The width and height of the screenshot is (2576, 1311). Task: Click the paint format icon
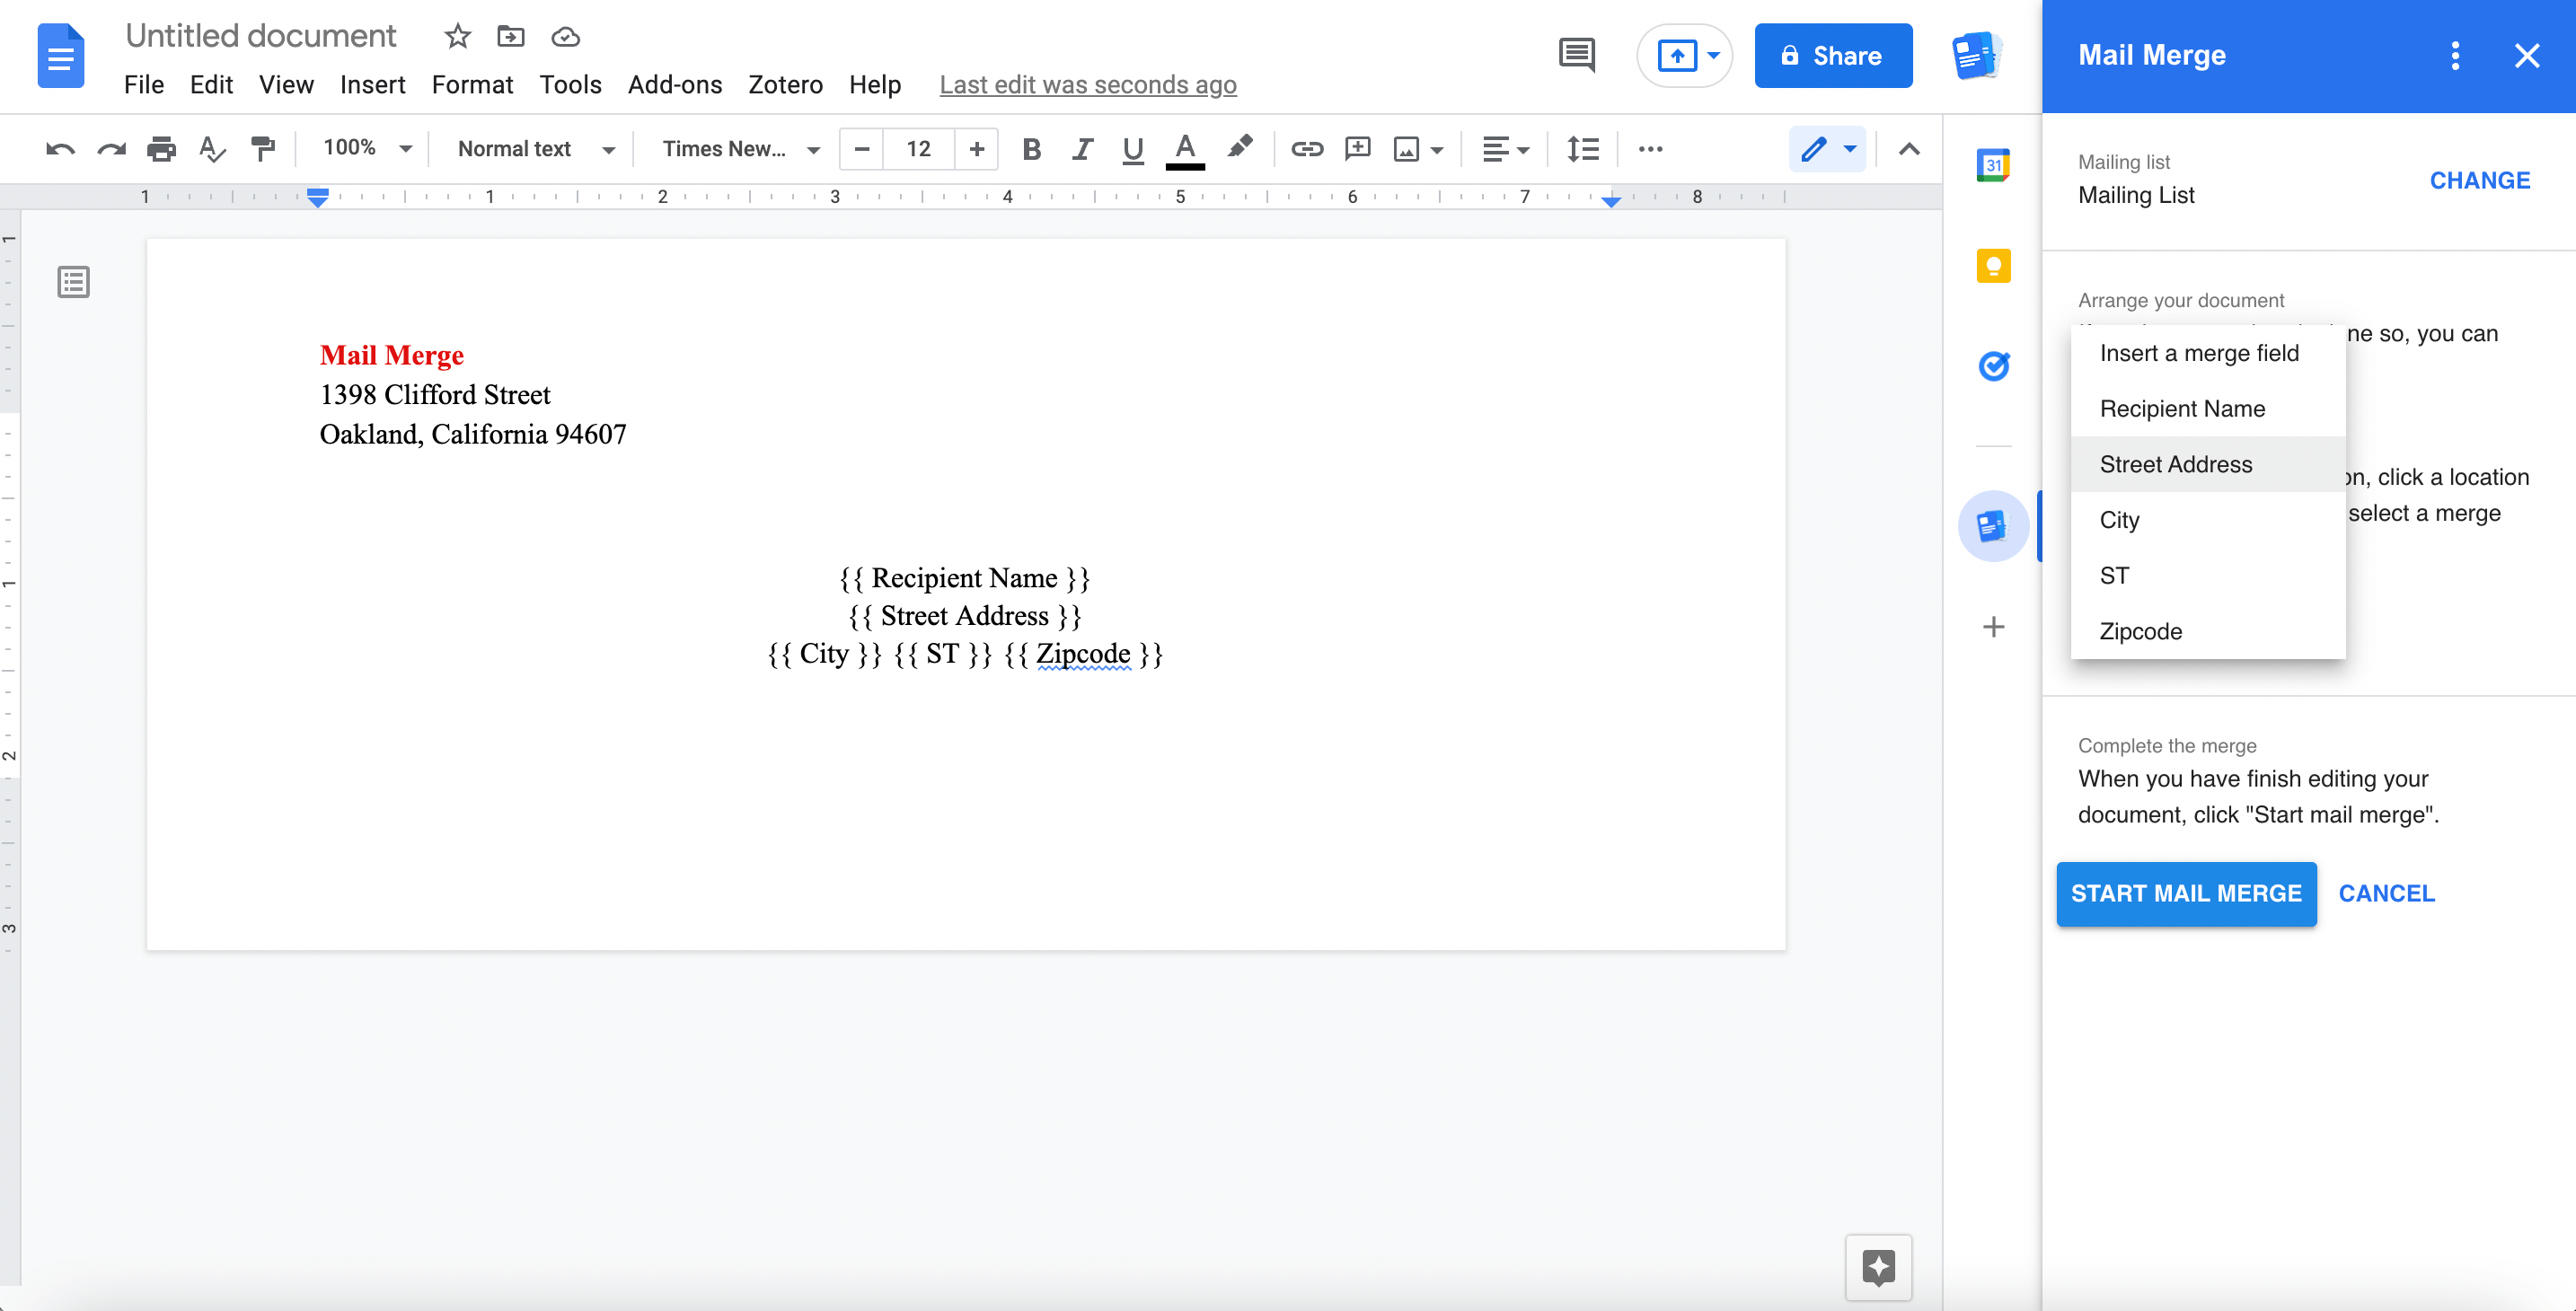pos(262,151)
